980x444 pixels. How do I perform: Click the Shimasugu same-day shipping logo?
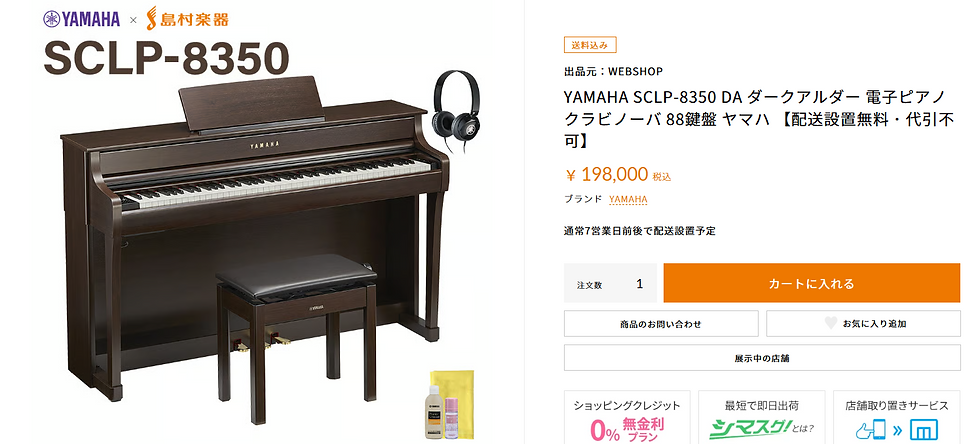coord(761,428)
